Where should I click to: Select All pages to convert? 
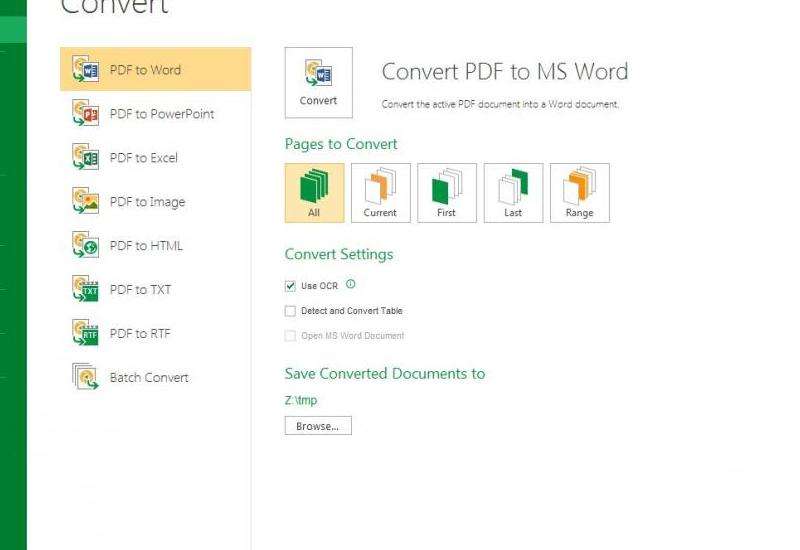314,192
